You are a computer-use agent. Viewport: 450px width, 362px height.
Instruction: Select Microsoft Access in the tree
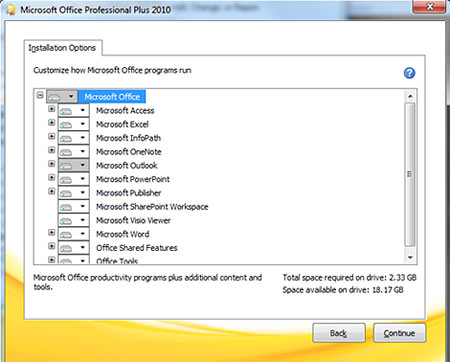point(125,110)
